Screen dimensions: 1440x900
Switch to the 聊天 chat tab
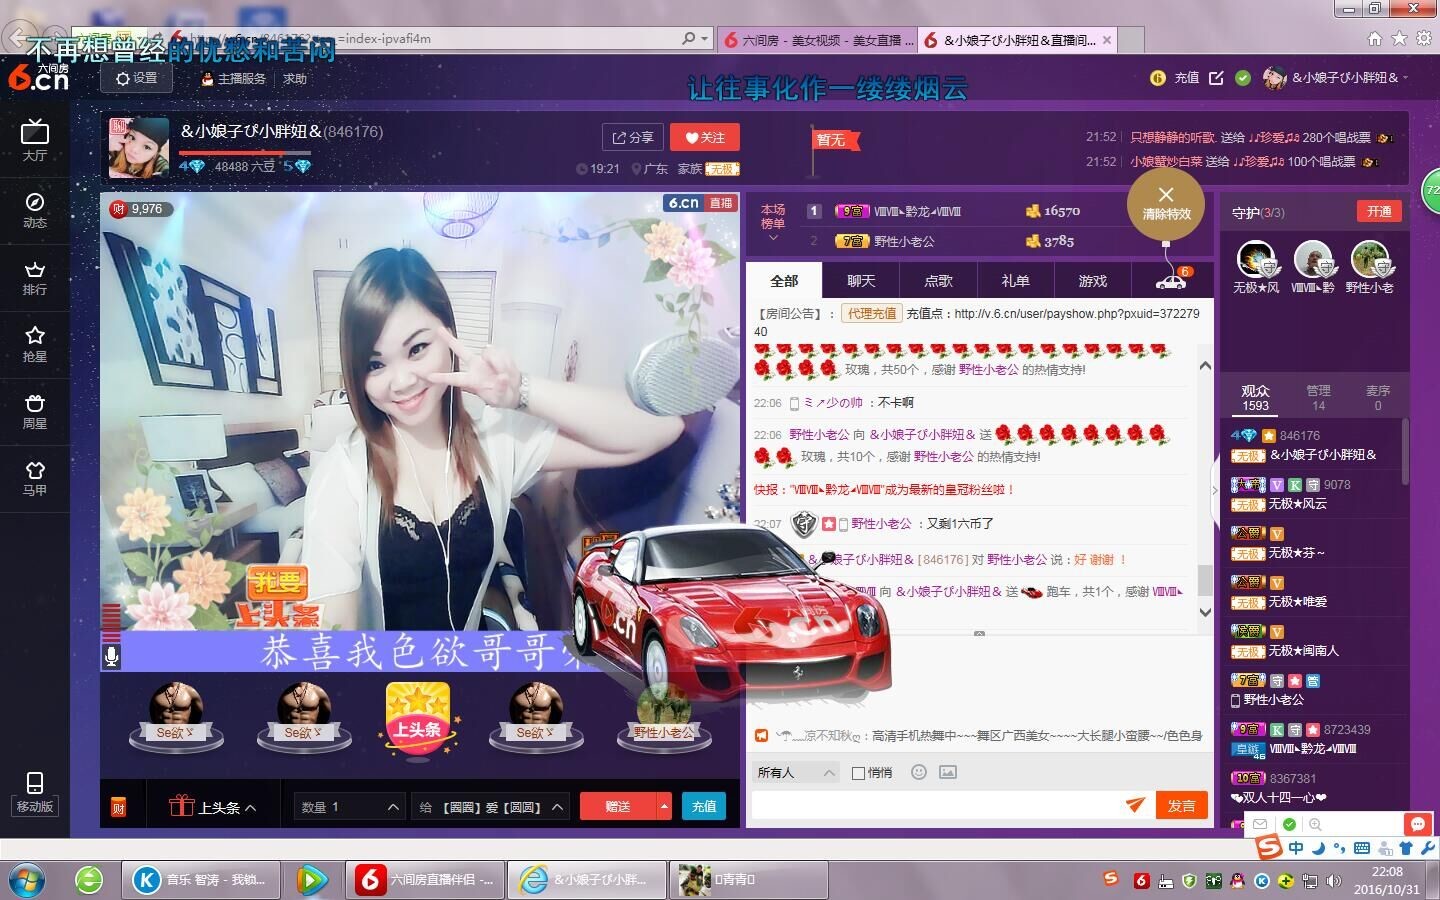tap(861, 281)
